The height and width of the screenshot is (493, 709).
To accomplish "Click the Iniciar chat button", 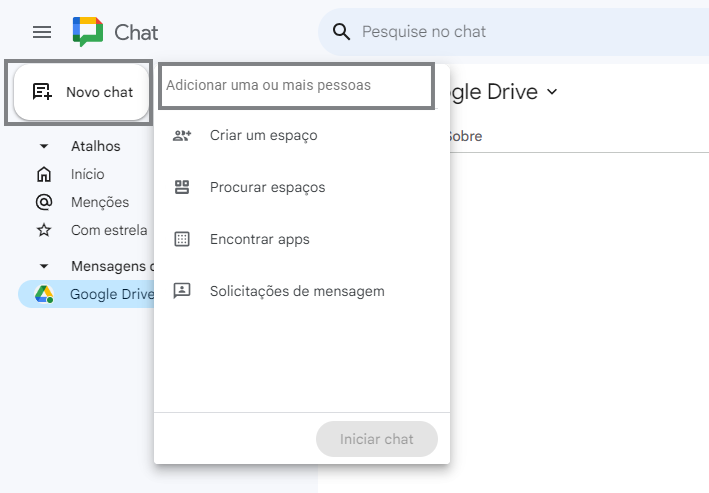I will pos(377,439).
